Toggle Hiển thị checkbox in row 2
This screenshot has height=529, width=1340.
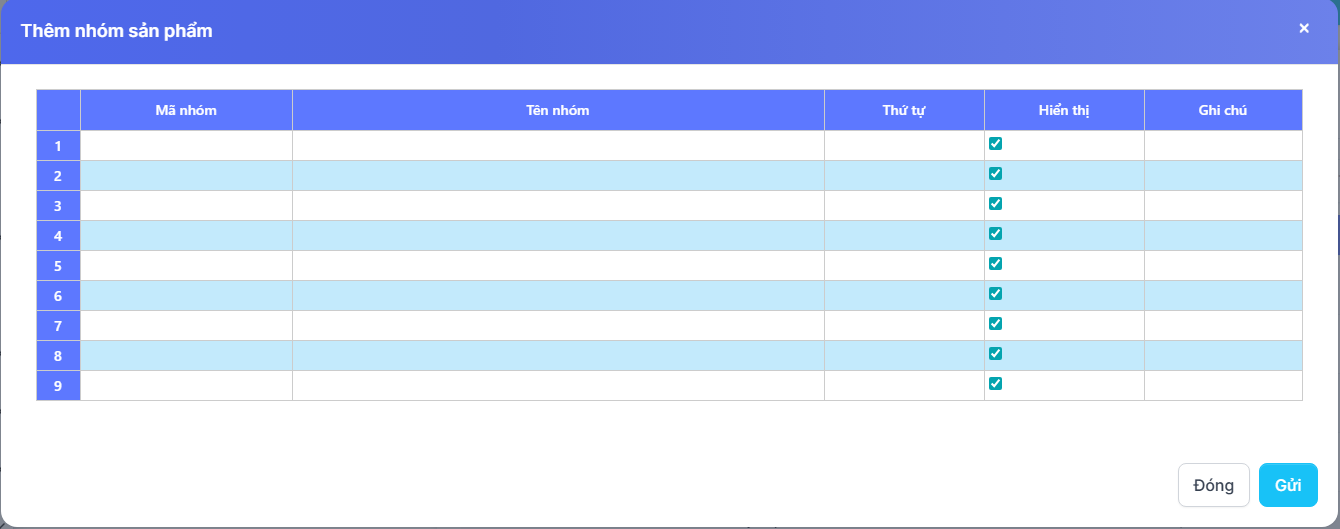(995, 174)
